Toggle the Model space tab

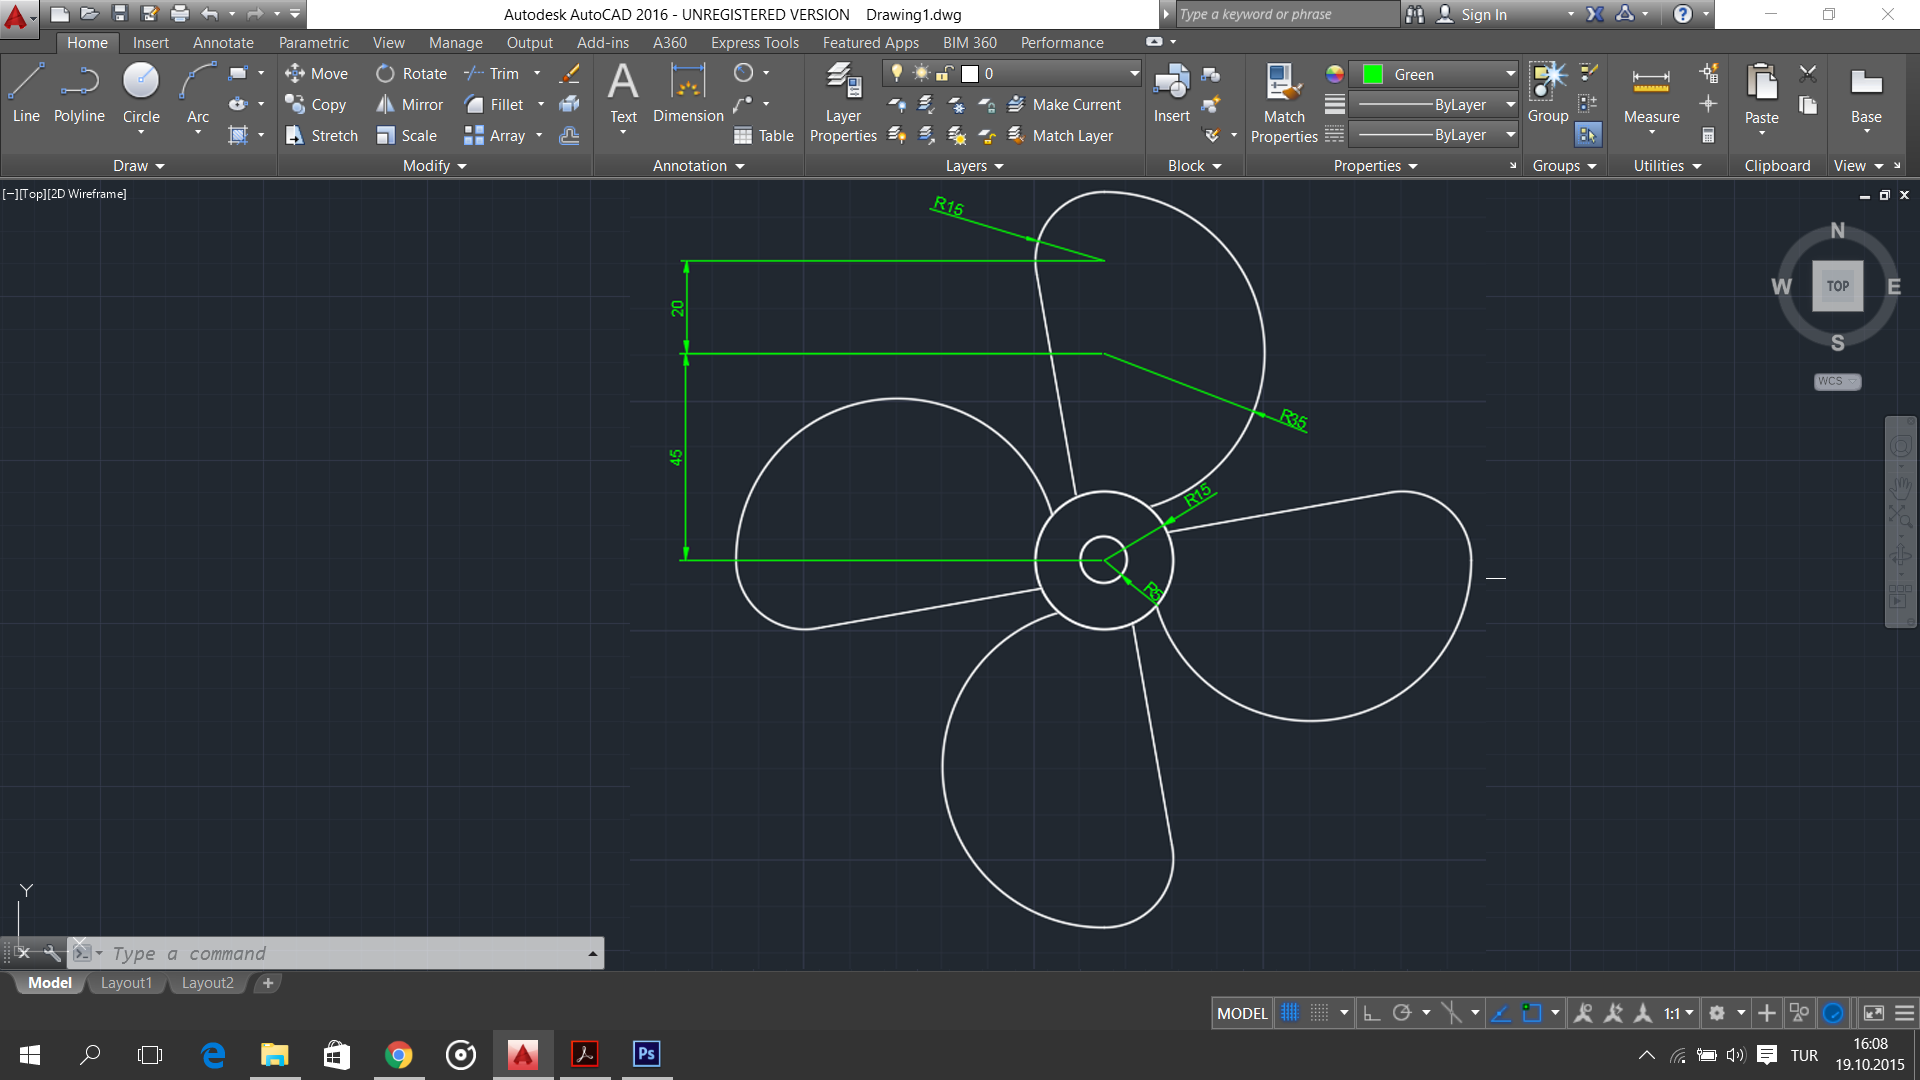pos(49,982)
